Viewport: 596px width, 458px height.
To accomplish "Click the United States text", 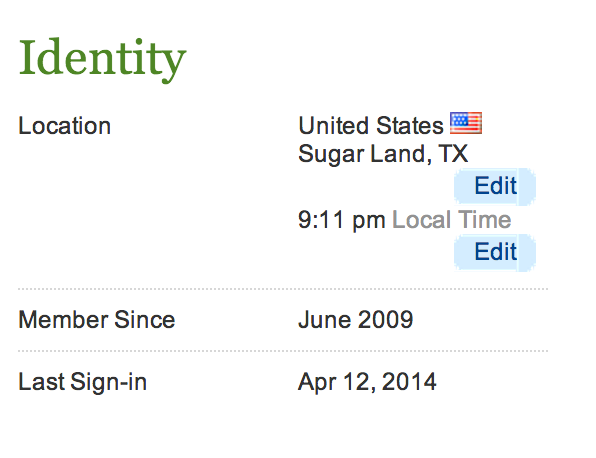I will 371,125.
